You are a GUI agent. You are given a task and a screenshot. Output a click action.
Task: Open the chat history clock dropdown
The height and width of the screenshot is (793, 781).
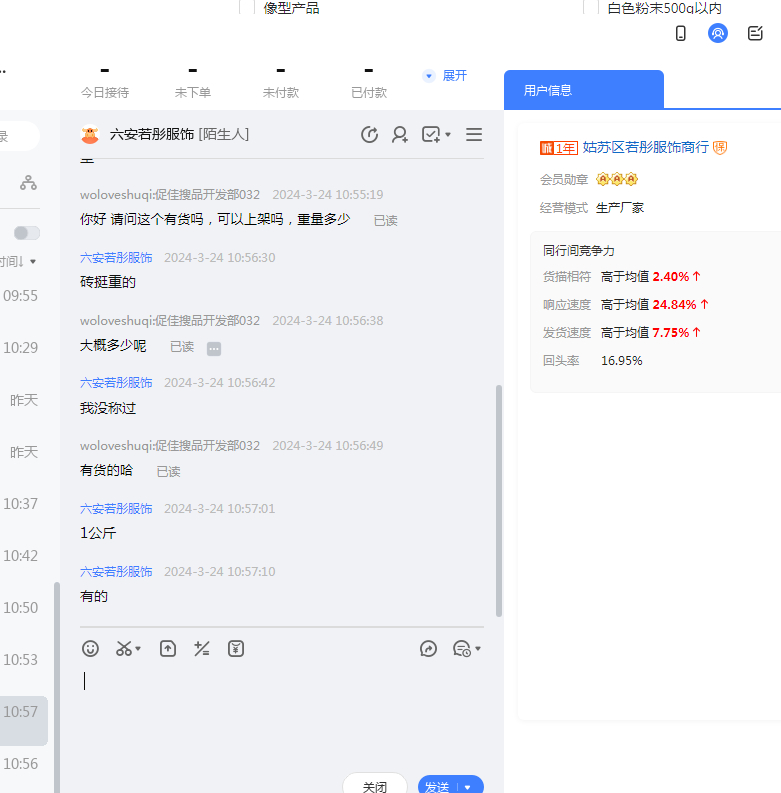pyautogui.click(x=467, y=649)
